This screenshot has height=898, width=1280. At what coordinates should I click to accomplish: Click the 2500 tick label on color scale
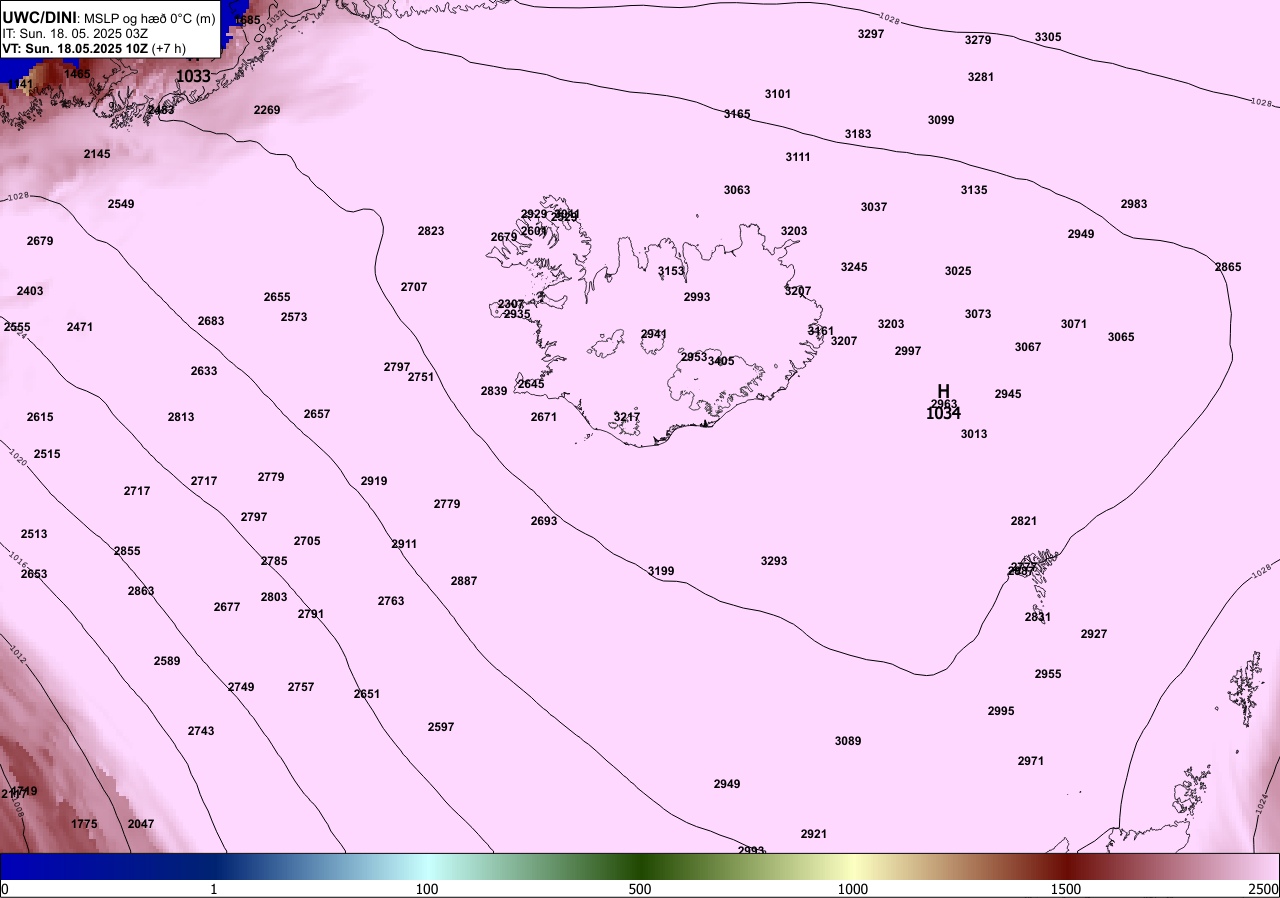click(x=1264, y=889)
